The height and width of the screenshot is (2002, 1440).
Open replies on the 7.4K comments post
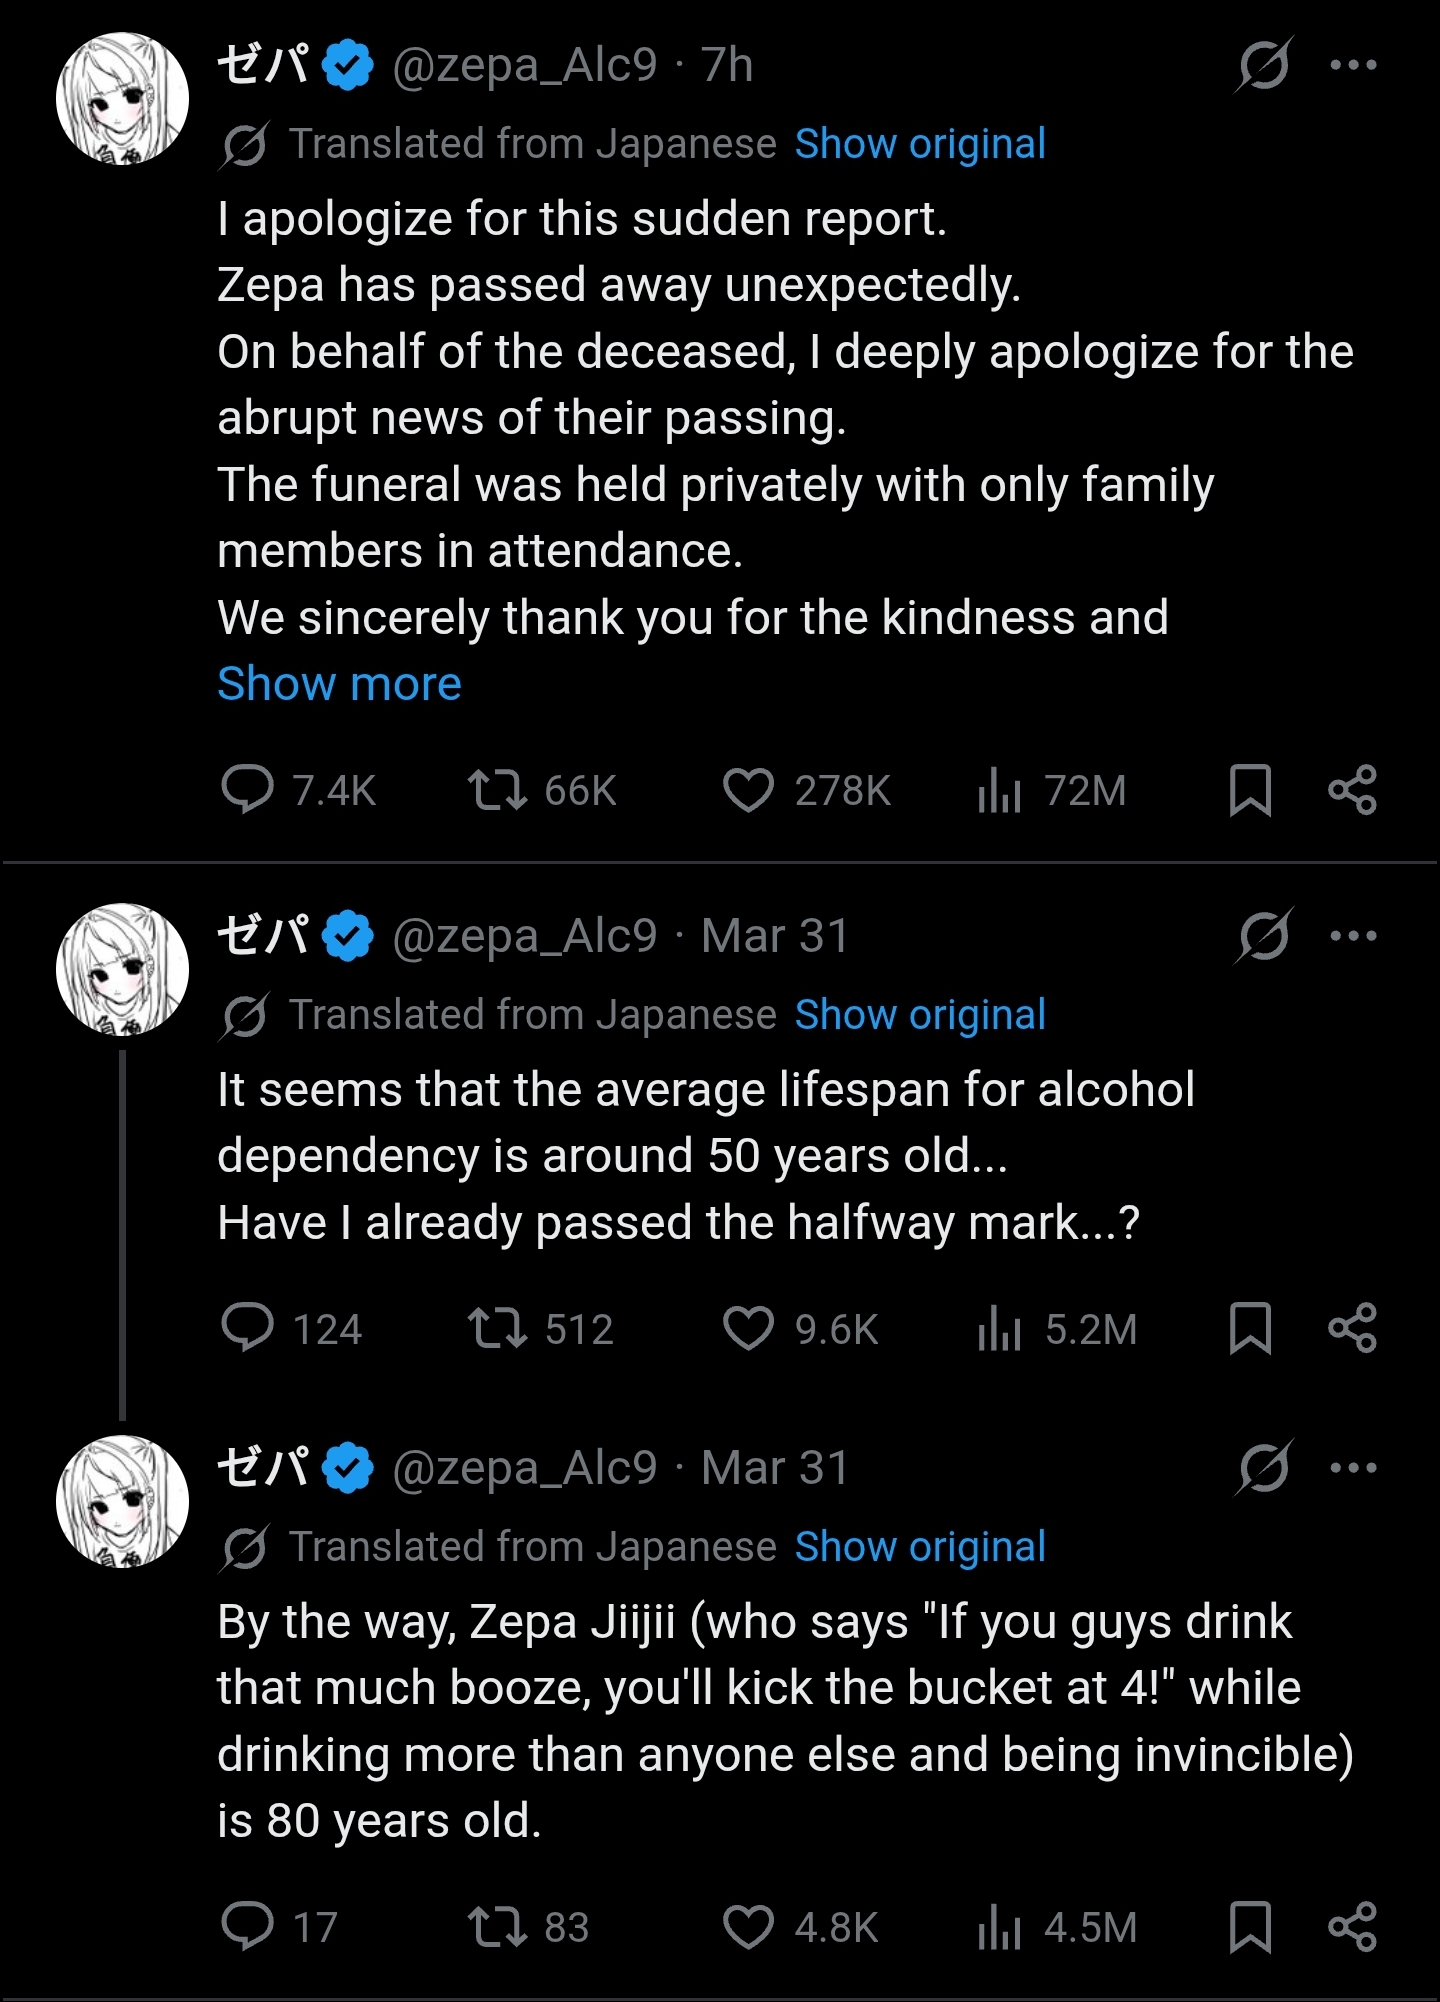tap(247, 790)
